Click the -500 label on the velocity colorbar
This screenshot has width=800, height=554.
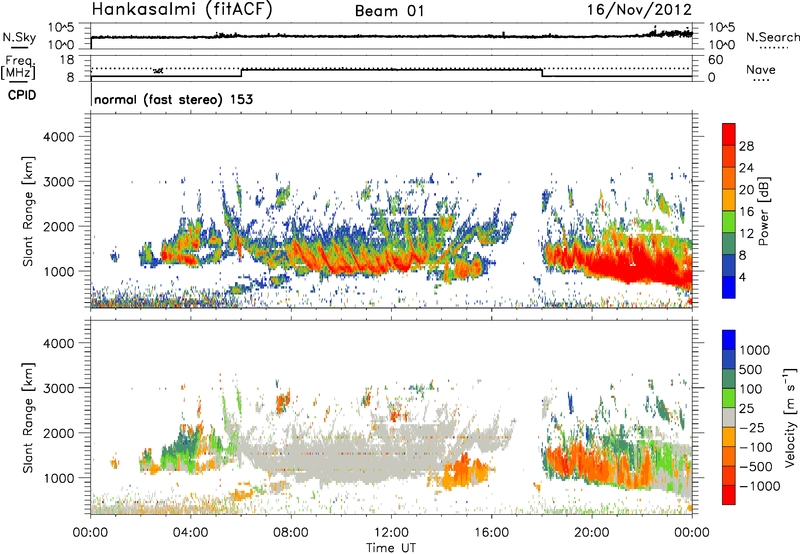pos(756,466)
